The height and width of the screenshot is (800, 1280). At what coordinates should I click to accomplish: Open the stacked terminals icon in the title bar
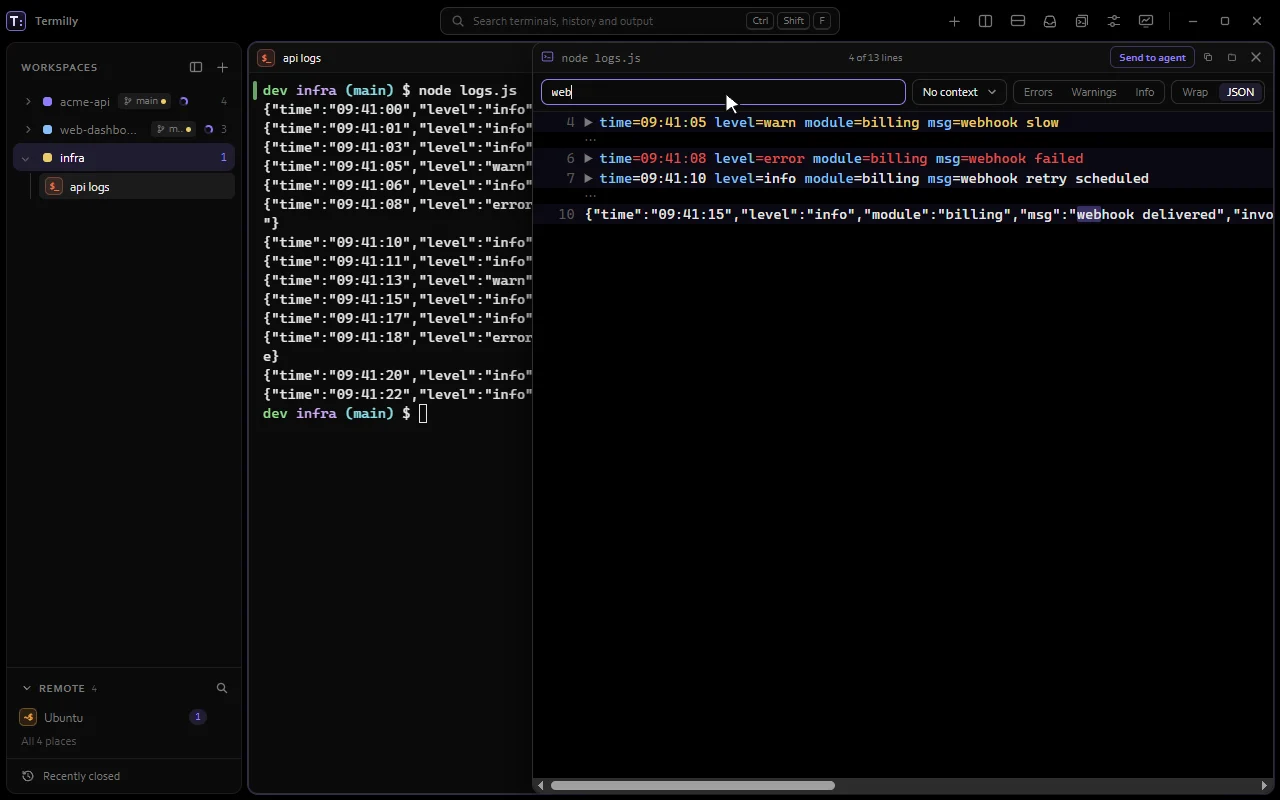1082,21
